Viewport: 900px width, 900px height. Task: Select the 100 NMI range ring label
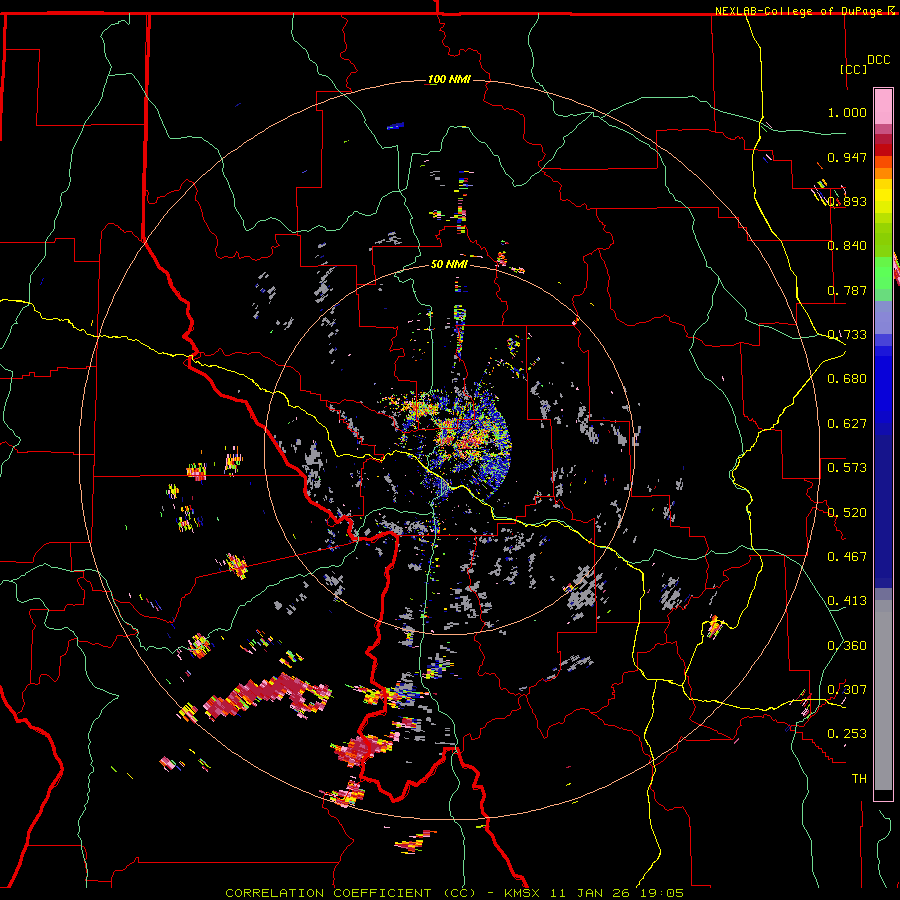(449, 79)
